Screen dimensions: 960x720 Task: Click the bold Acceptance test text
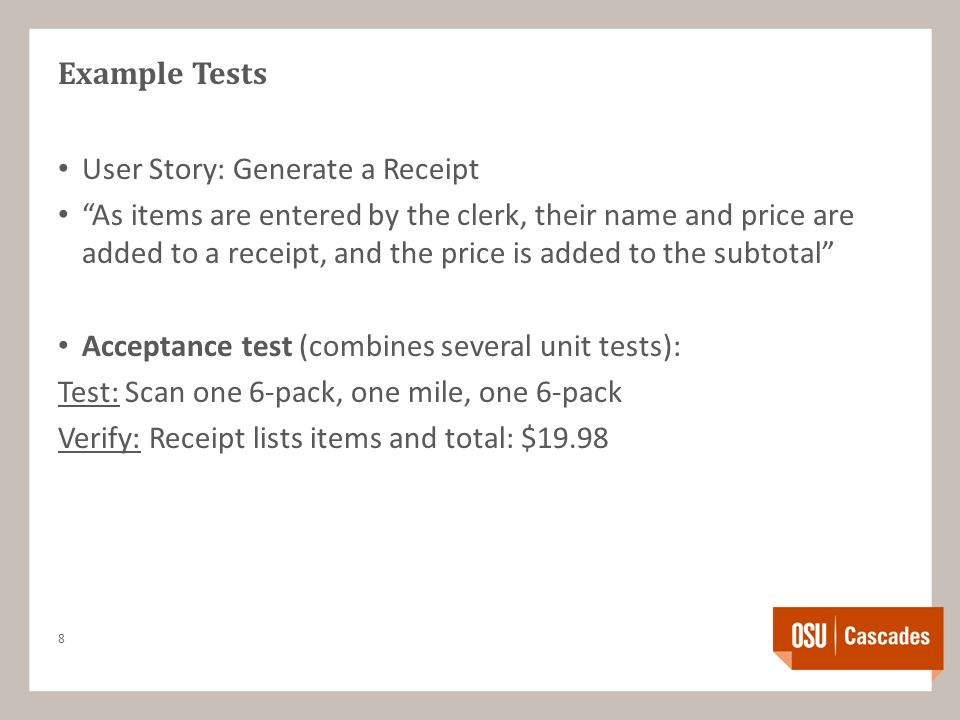pyautogui.click(x=187, y=347)
